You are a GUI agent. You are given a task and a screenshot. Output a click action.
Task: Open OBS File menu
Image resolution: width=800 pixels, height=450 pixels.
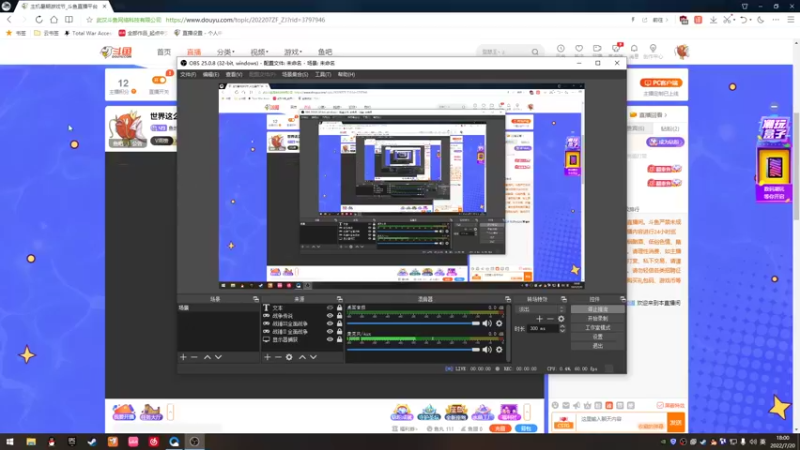point(188,74)
